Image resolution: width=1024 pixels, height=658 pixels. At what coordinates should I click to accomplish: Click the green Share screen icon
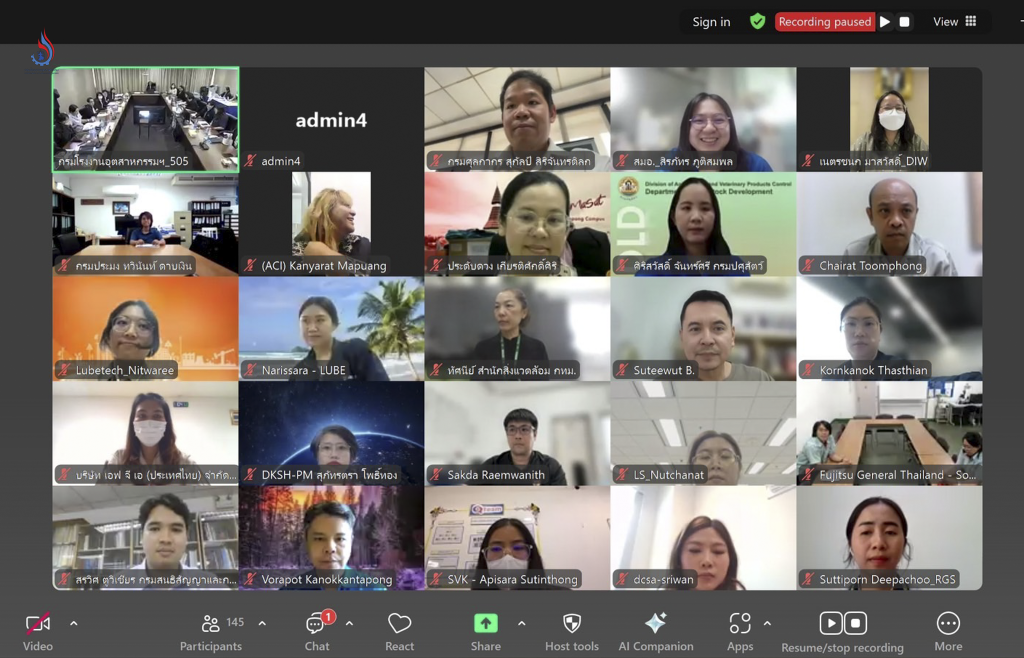(485, 624)
